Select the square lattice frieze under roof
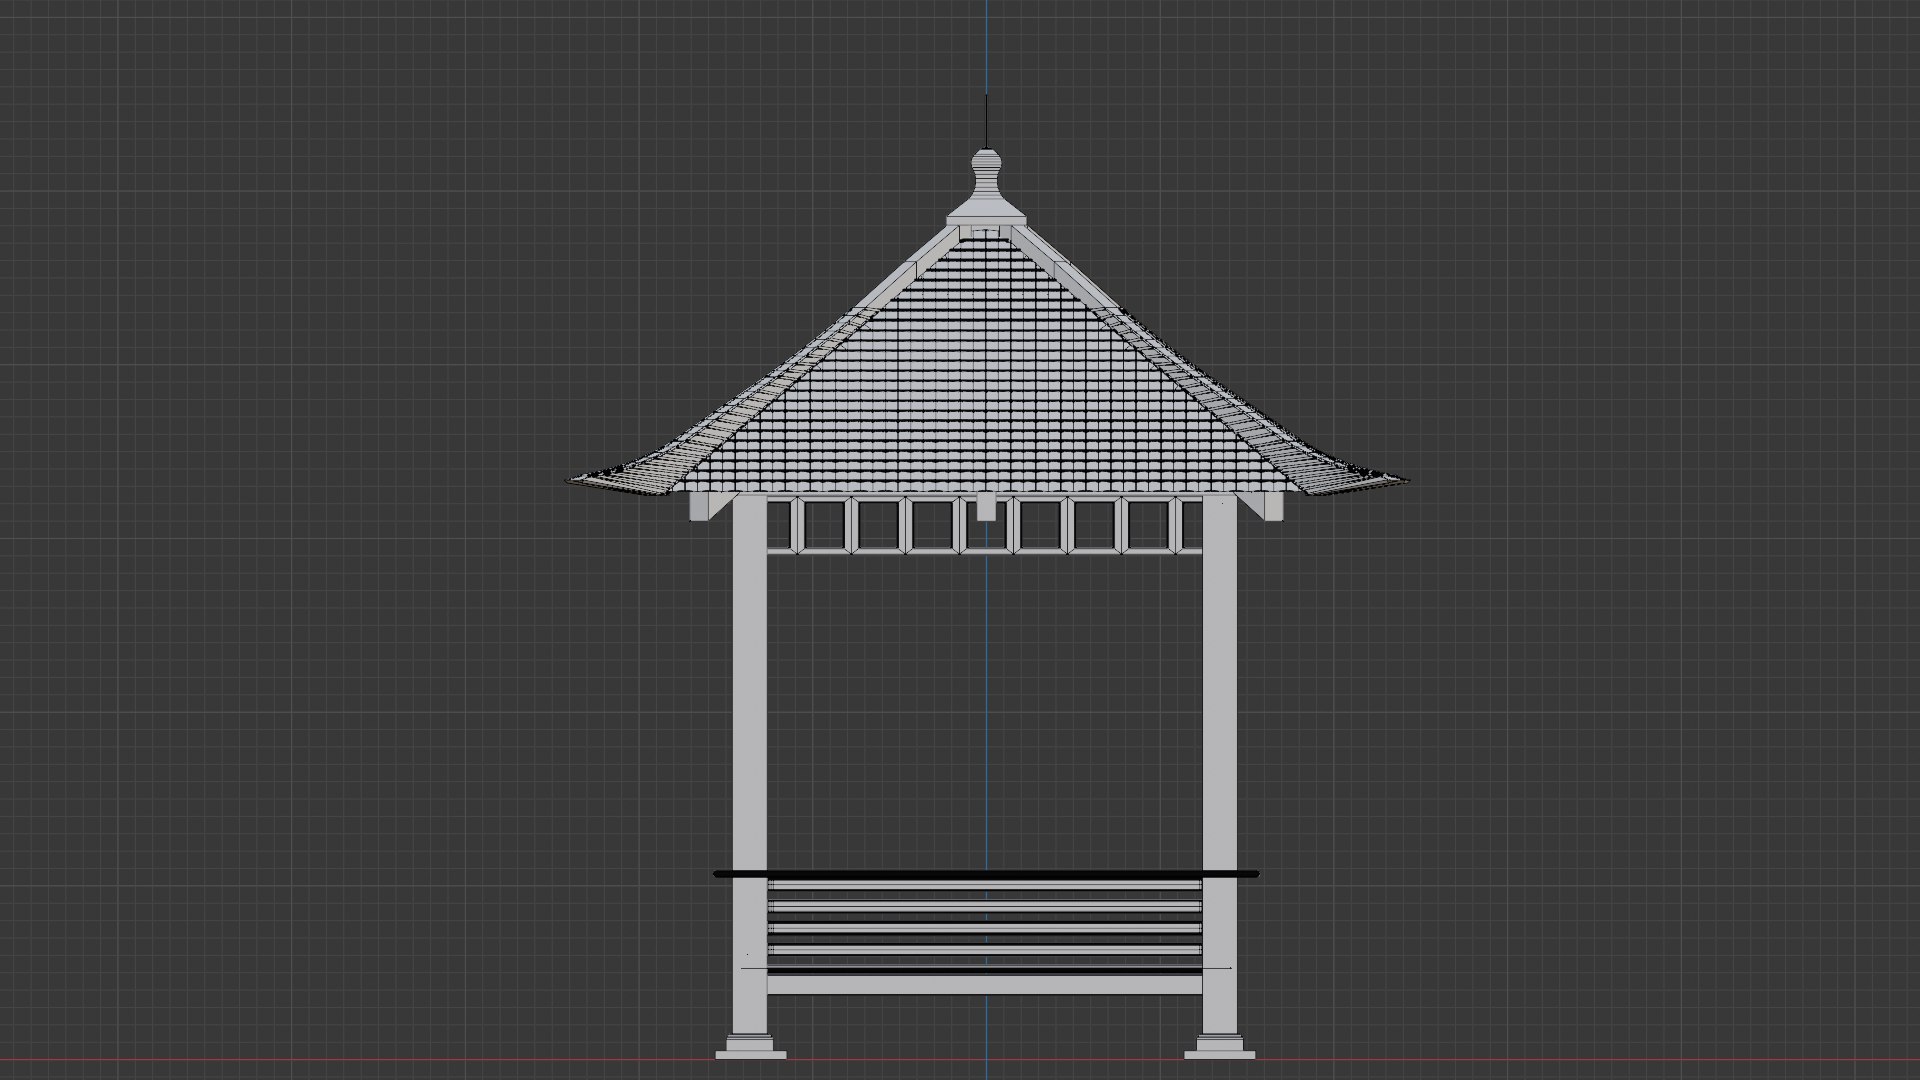1920x1080 pixels. coord(985,525)
